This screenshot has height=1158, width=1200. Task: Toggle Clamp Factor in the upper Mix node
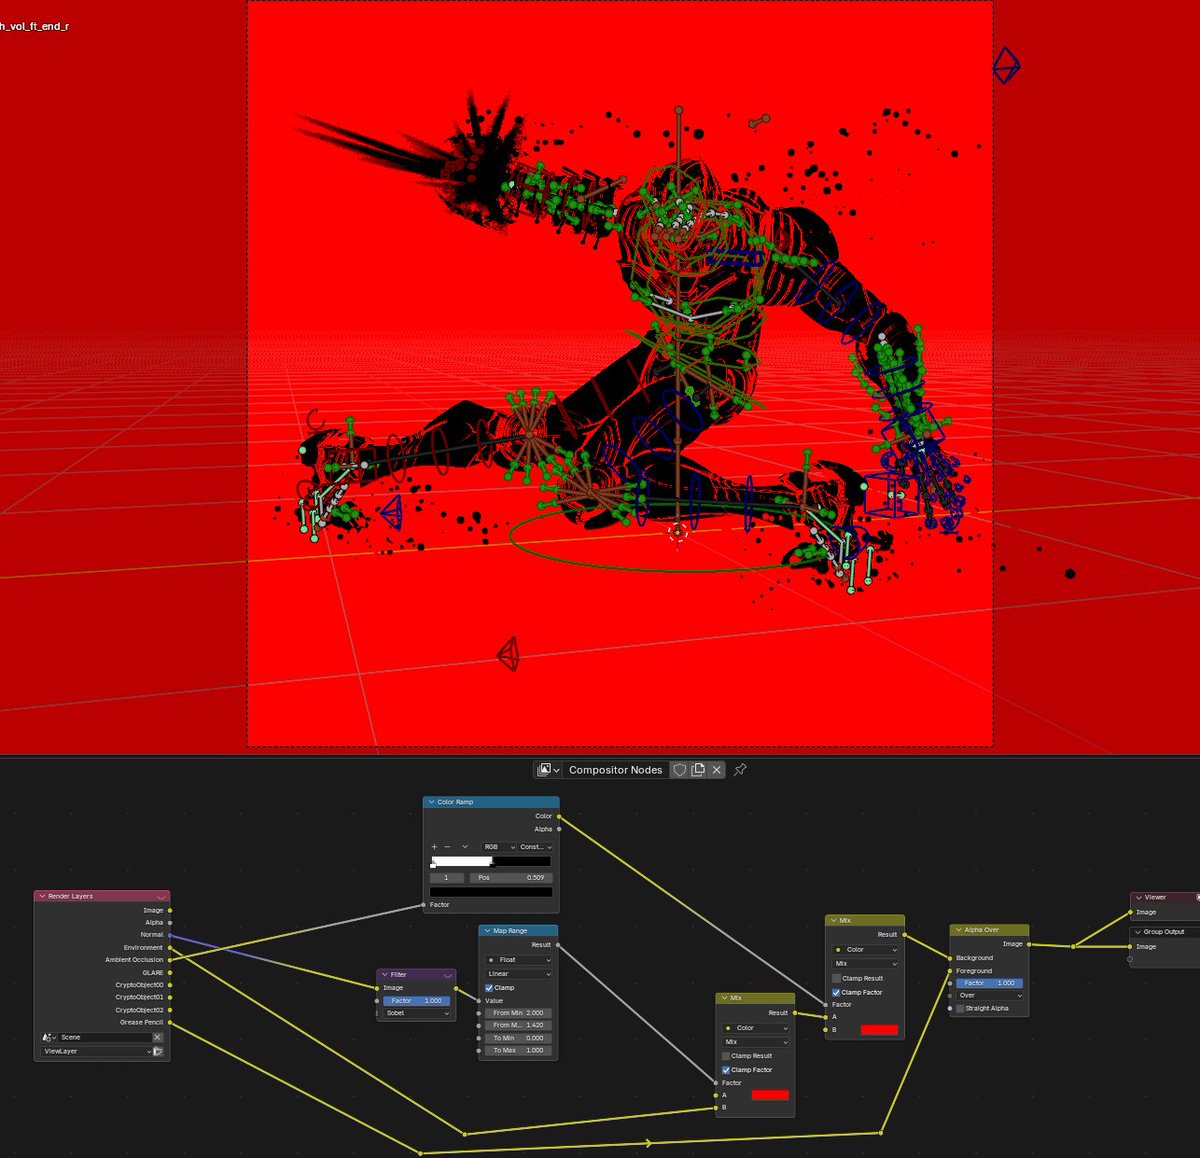pos(836,993)
